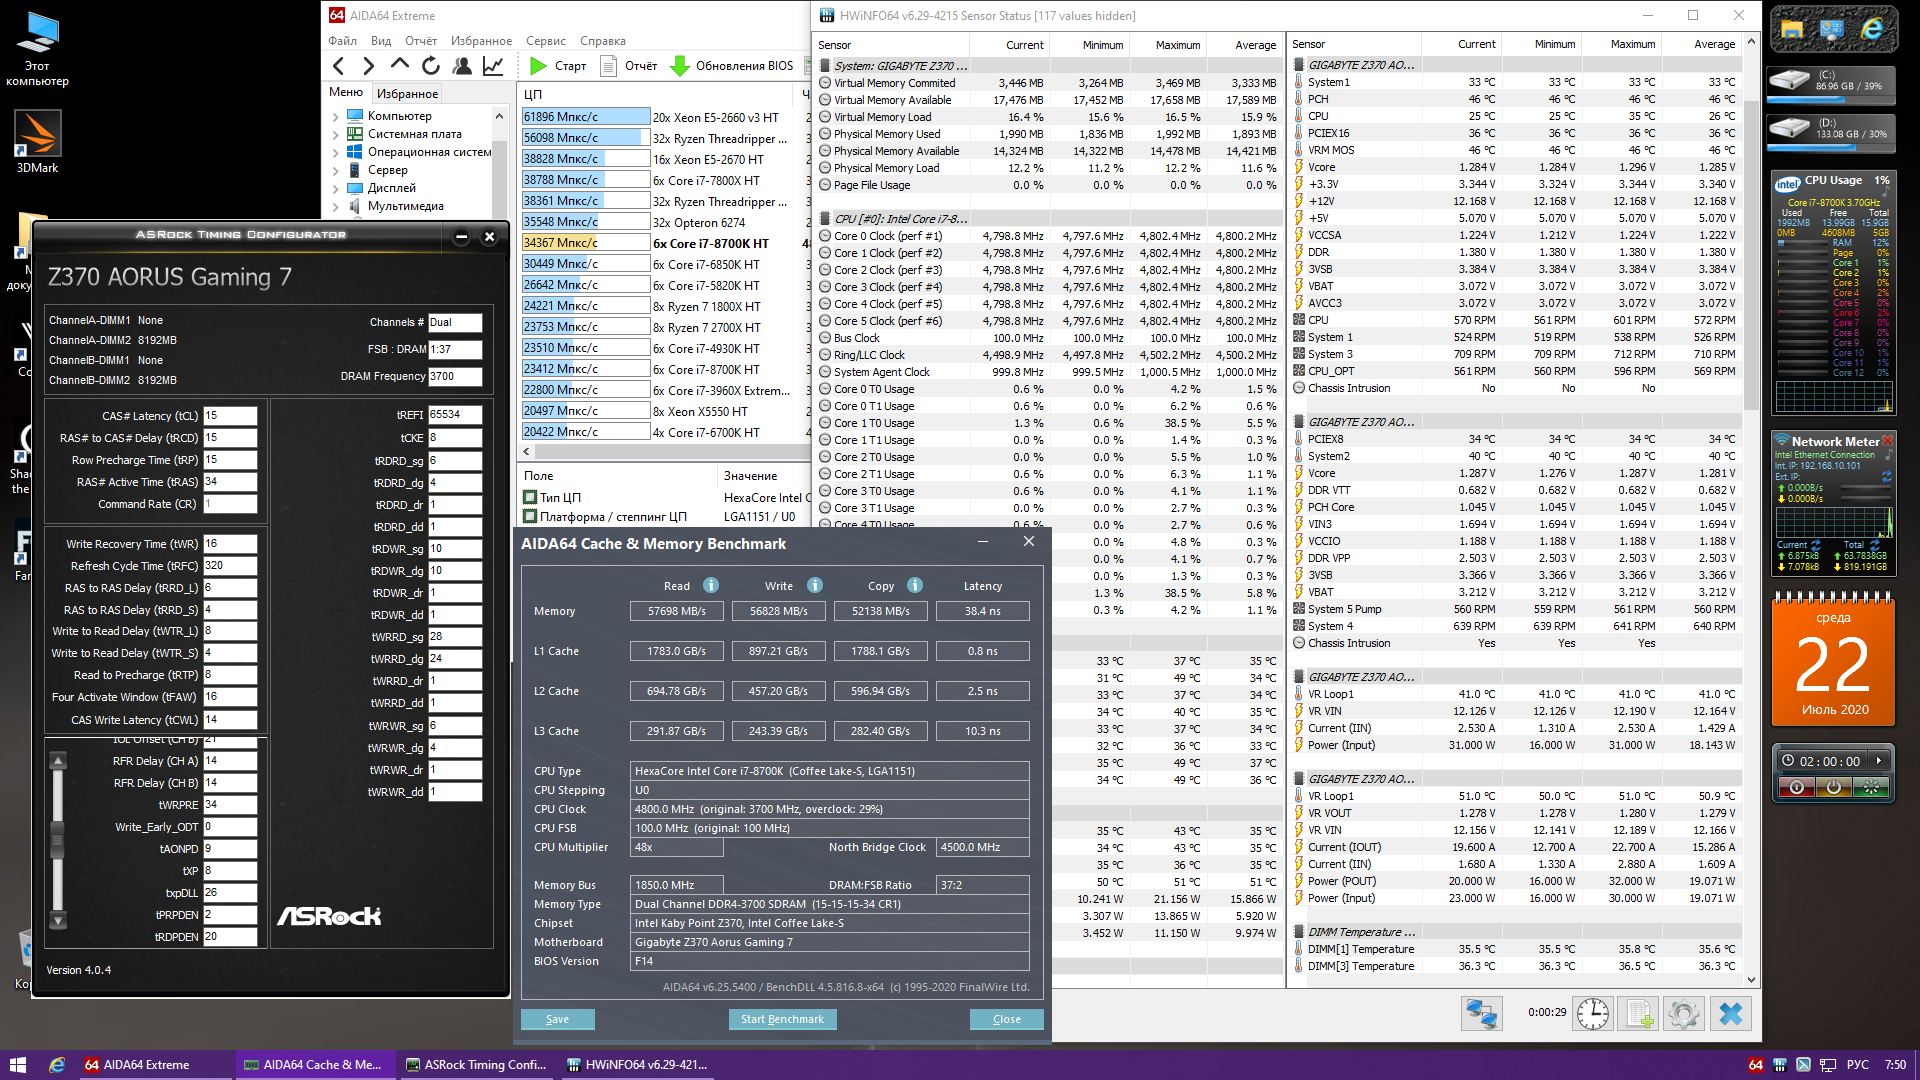Toggle the Тип ЦП field checkbox
Viewport: 1920px width, 1080px height.
(531, 497)
